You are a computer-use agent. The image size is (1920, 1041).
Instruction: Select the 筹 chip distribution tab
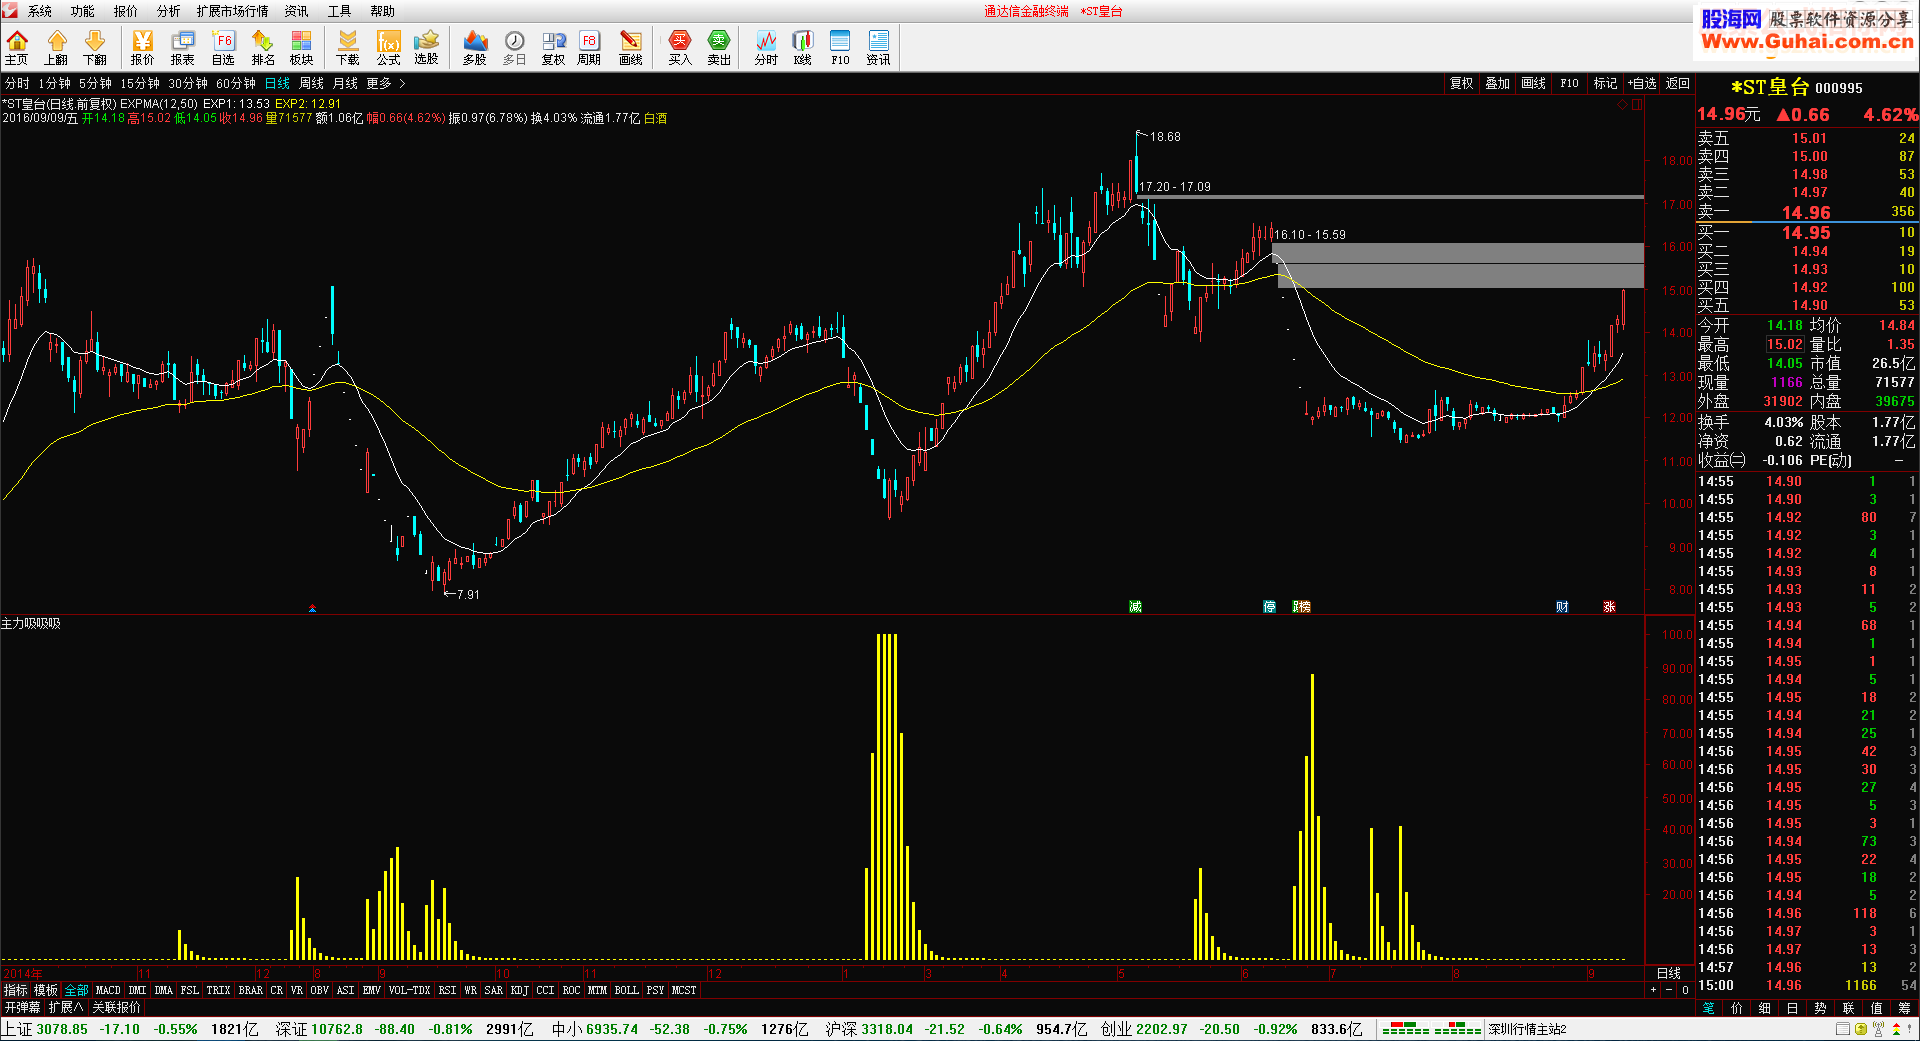(1905, 1008)
